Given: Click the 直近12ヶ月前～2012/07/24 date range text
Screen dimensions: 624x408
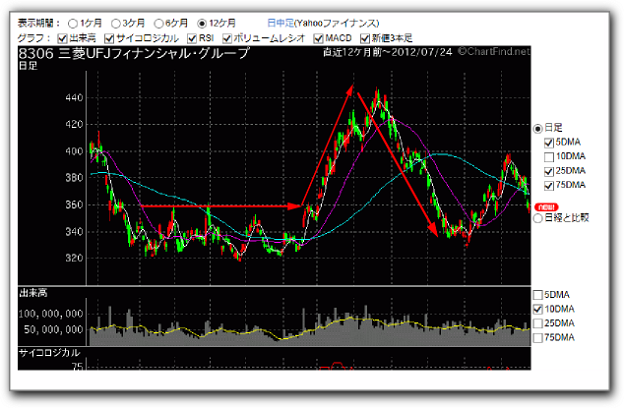Looking at the screenshot, I should 388,52.
